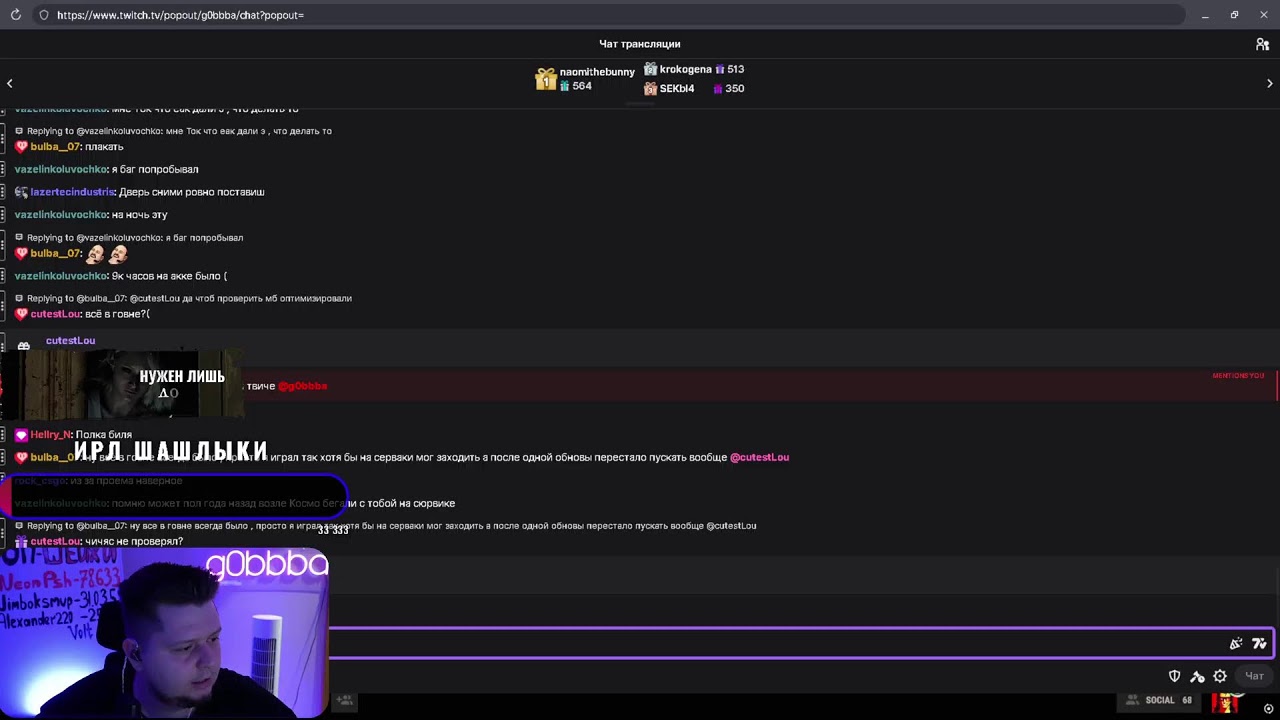Image resolution: width=1280 pixels, height=720 pixels.
Task: Click the red avatar icon in the bottom bar
Action: [1225, 702]
